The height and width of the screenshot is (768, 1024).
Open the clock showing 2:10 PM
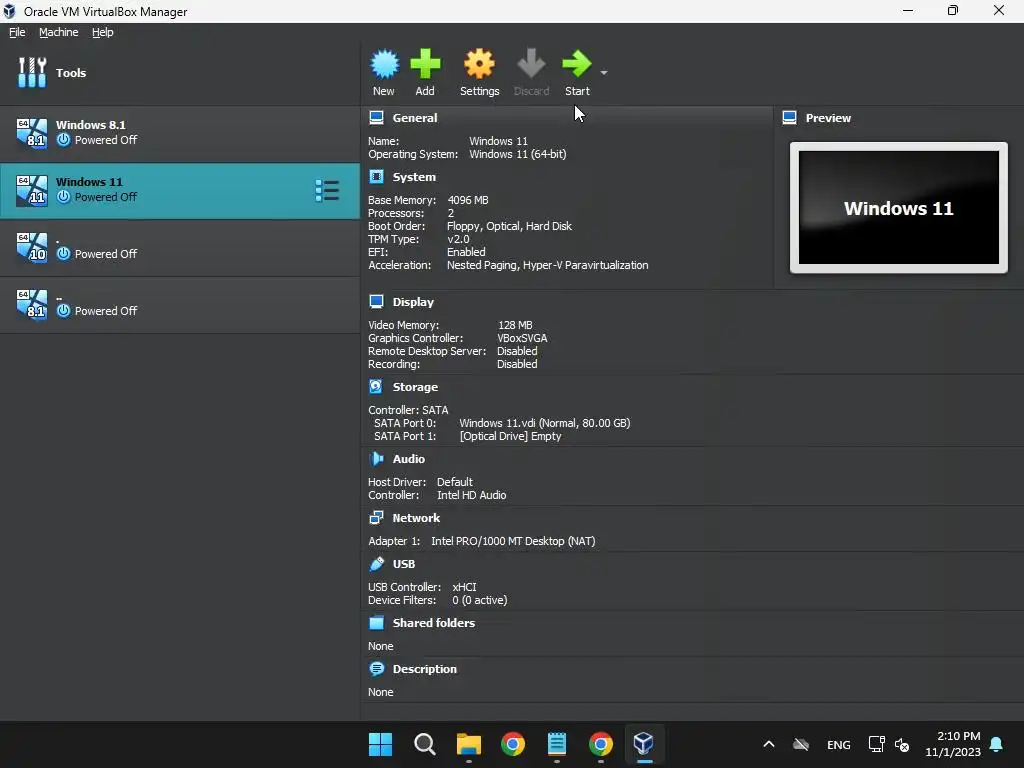(x=953, y=744)
